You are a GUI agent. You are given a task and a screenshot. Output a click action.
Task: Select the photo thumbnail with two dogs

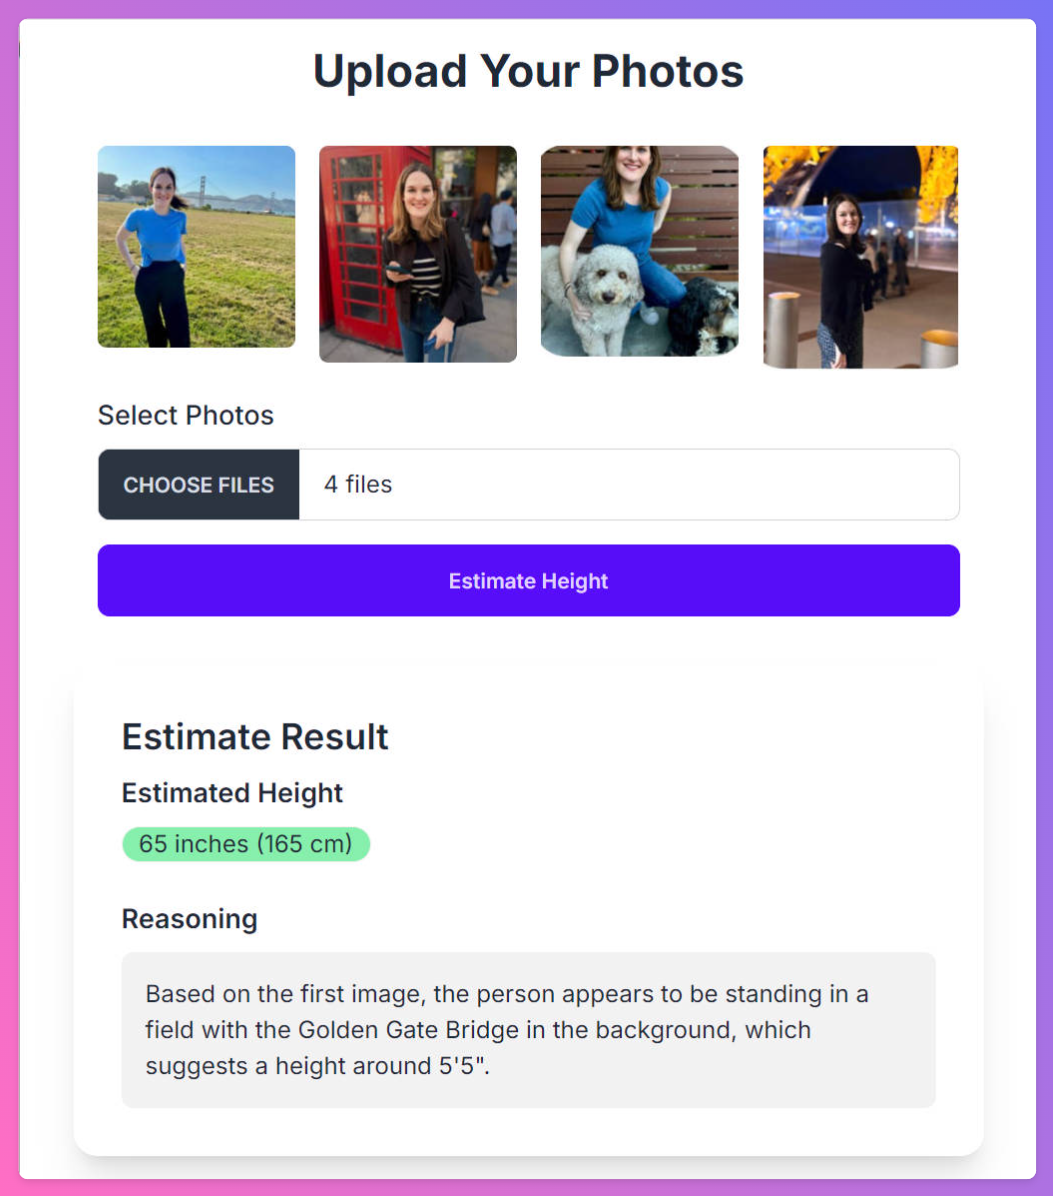pyautogui.click(x=639, y=251)
